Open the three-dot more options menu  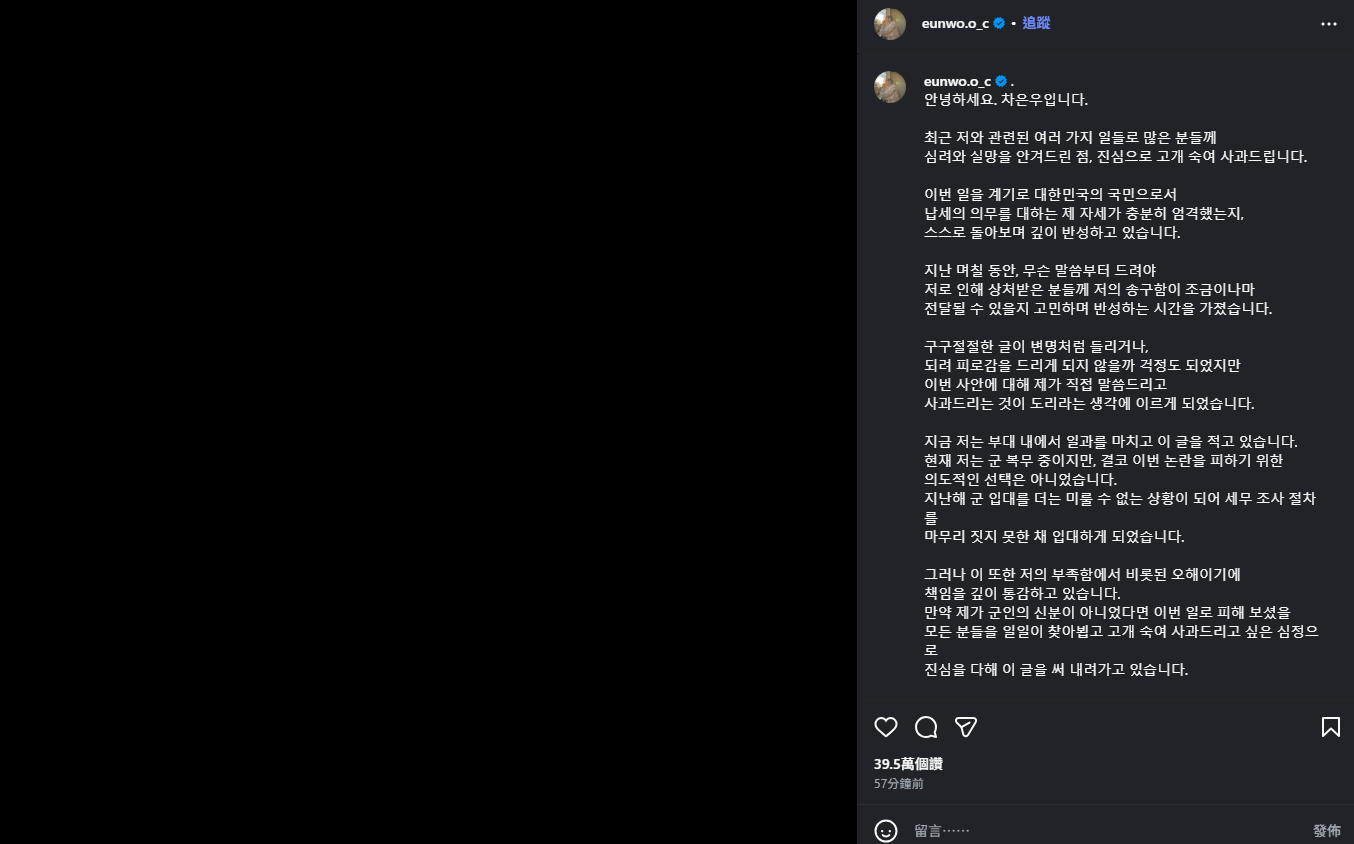click(1329, 24)
